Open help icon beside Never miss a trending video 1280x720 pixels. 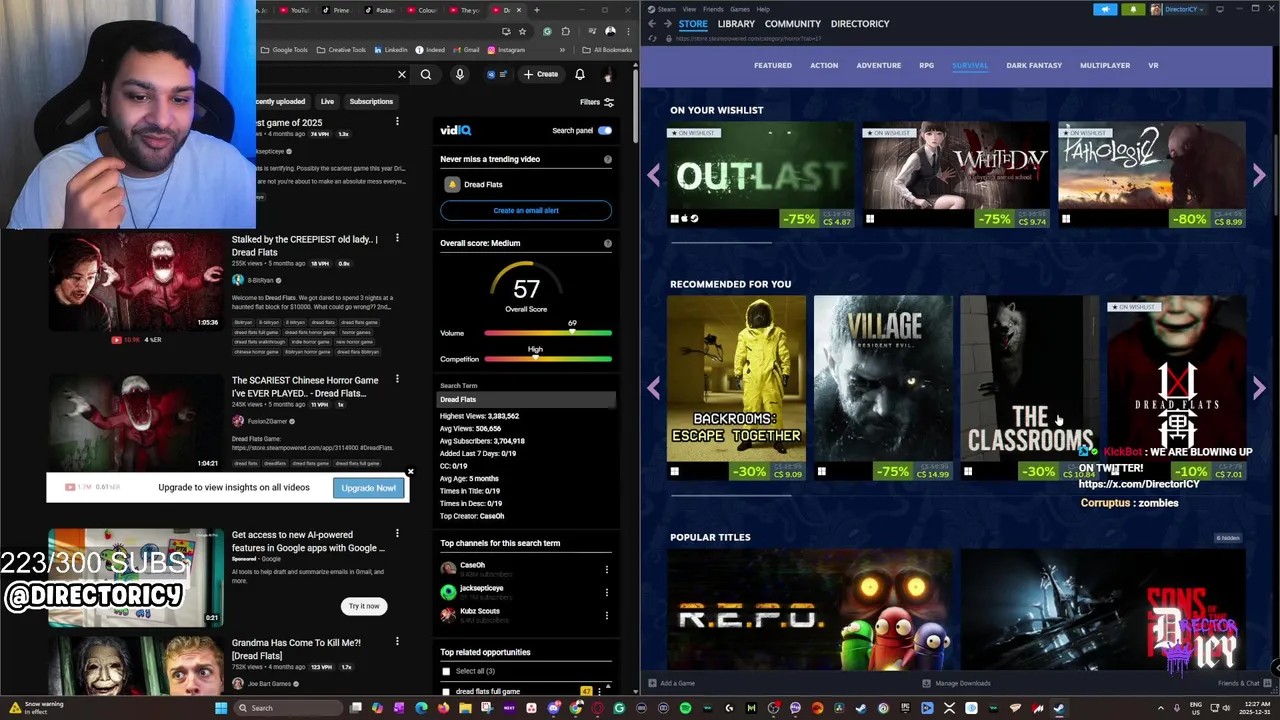pos(607,159)
